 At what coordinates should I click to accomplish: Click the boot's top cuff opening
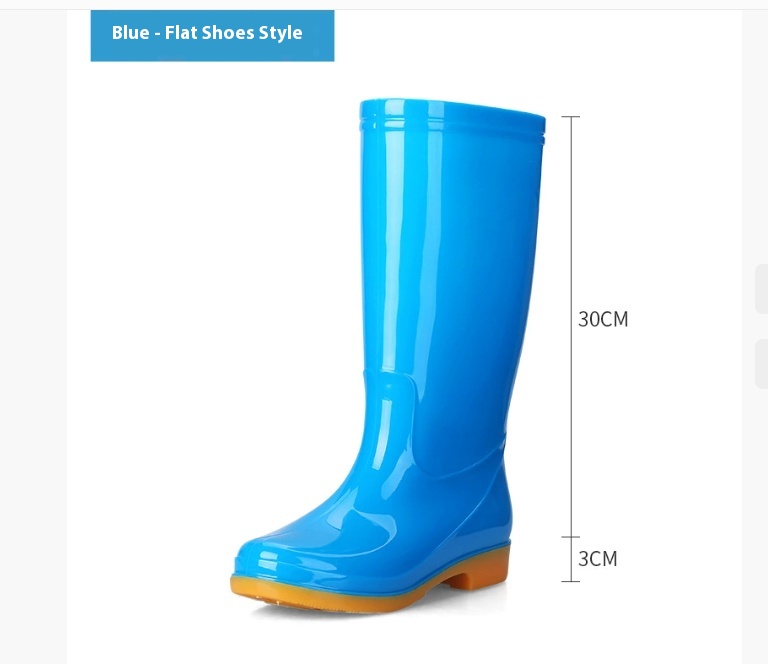453,117
